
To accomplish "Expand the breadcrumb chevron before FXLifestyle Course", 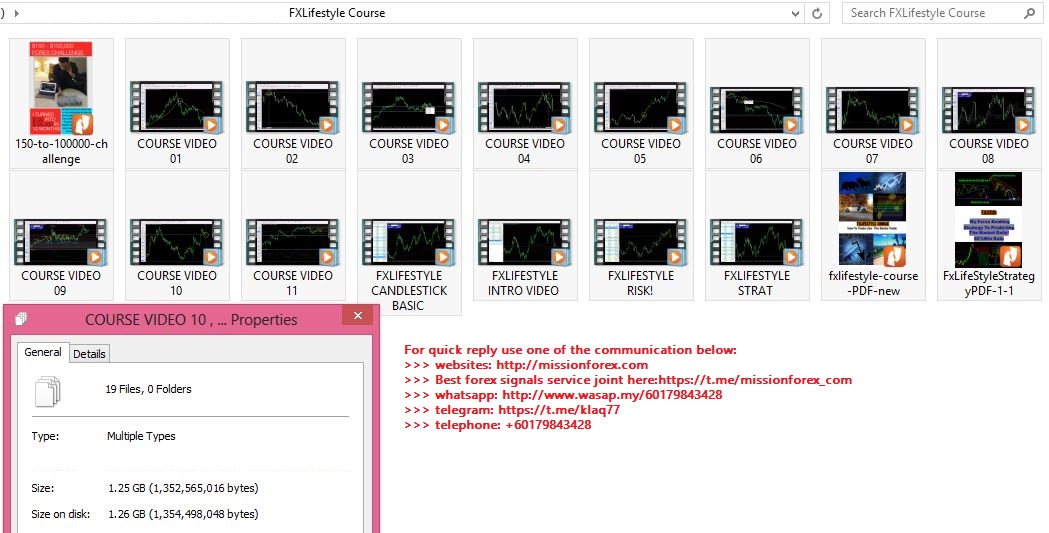I will pos(16,13).
